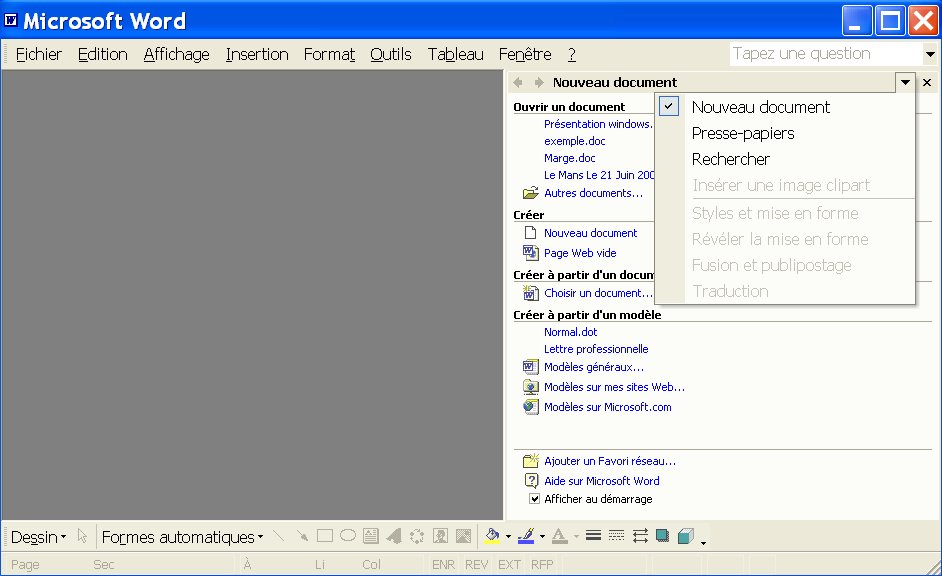Select the Ellipse shape tool
This screenshot has height=576, width=942.
tap(348, 536)
